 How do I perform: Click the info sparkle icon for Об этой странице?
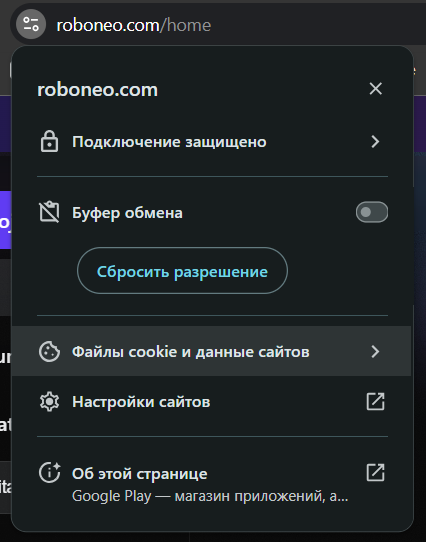coord(49,473)
